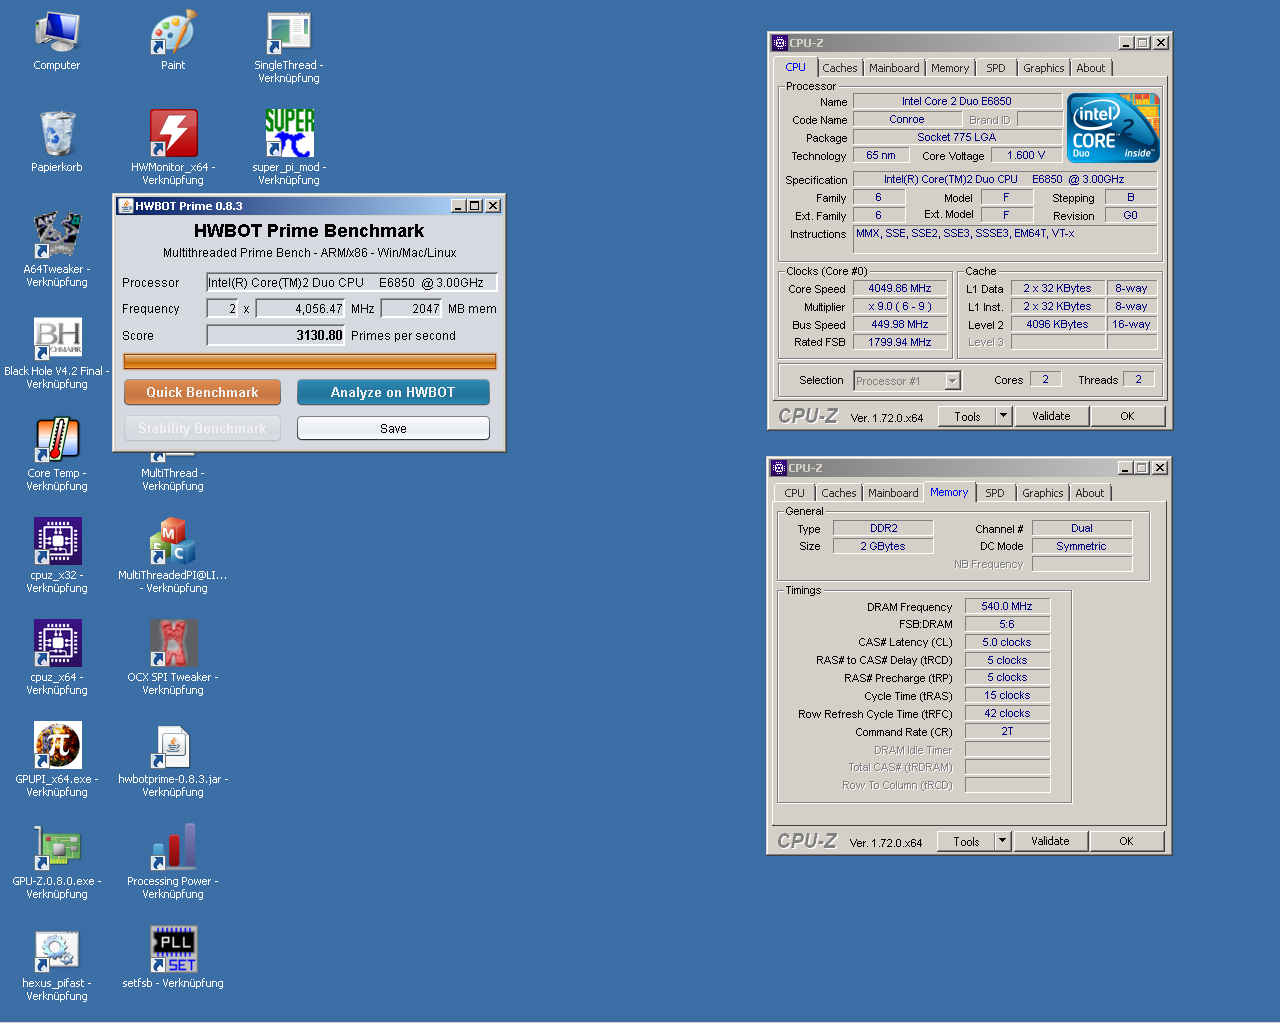Open Graphics tab in upper CPU-Z window
This screenshot has width=1280, height=1024.
click(1044, 68)
